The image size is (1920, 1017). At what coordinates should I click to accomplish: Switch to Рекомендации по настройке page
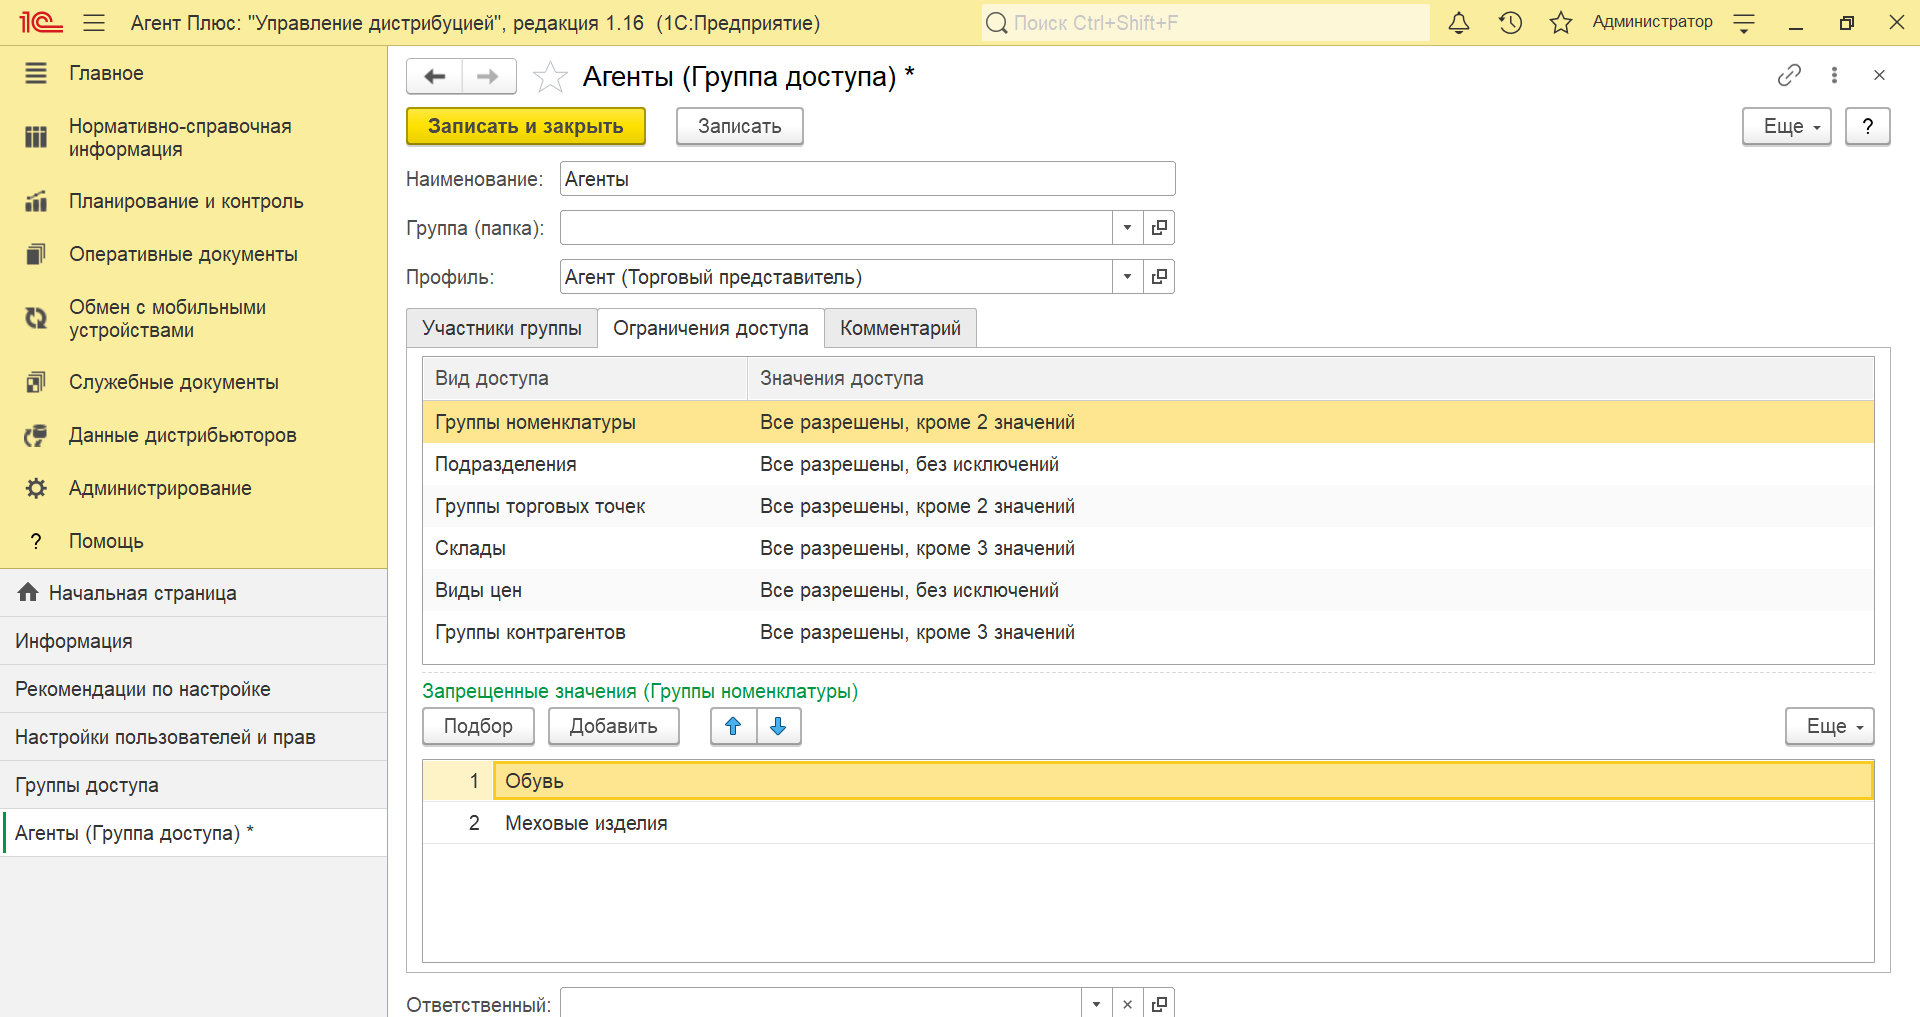coord(193,689)
